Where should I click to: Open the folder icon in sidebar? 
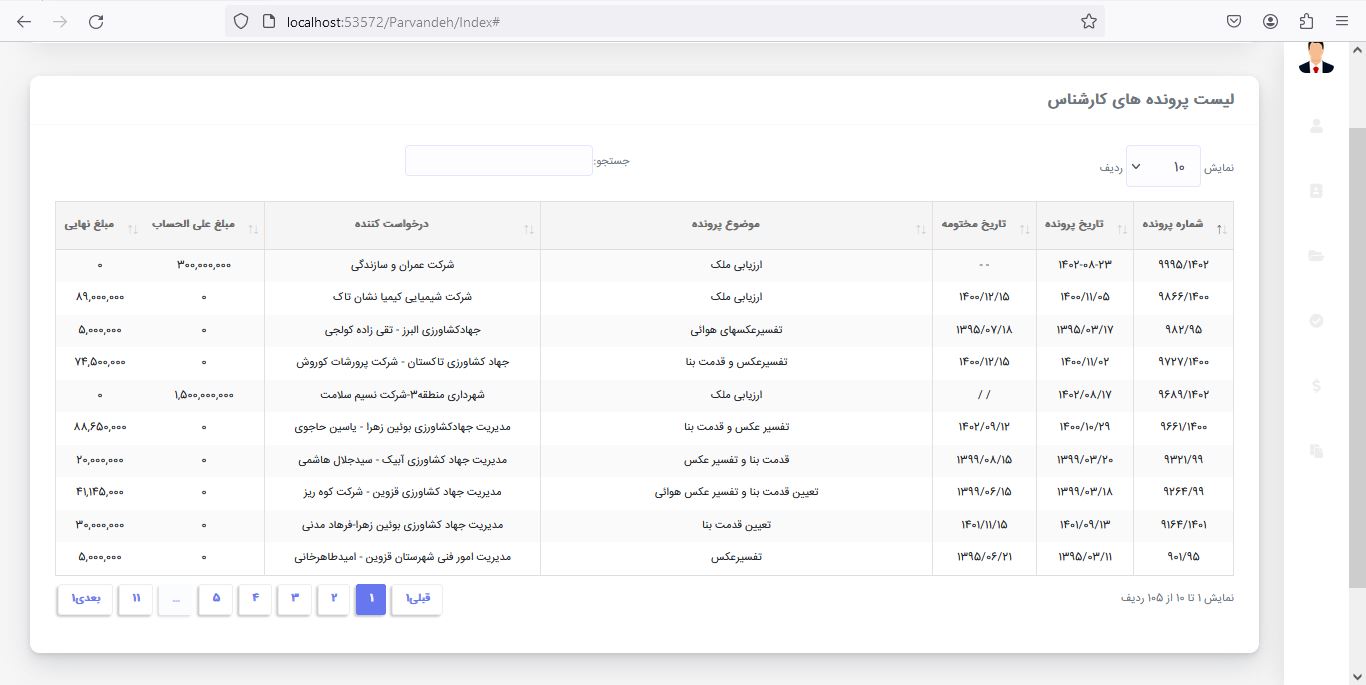coord(1316,256)
